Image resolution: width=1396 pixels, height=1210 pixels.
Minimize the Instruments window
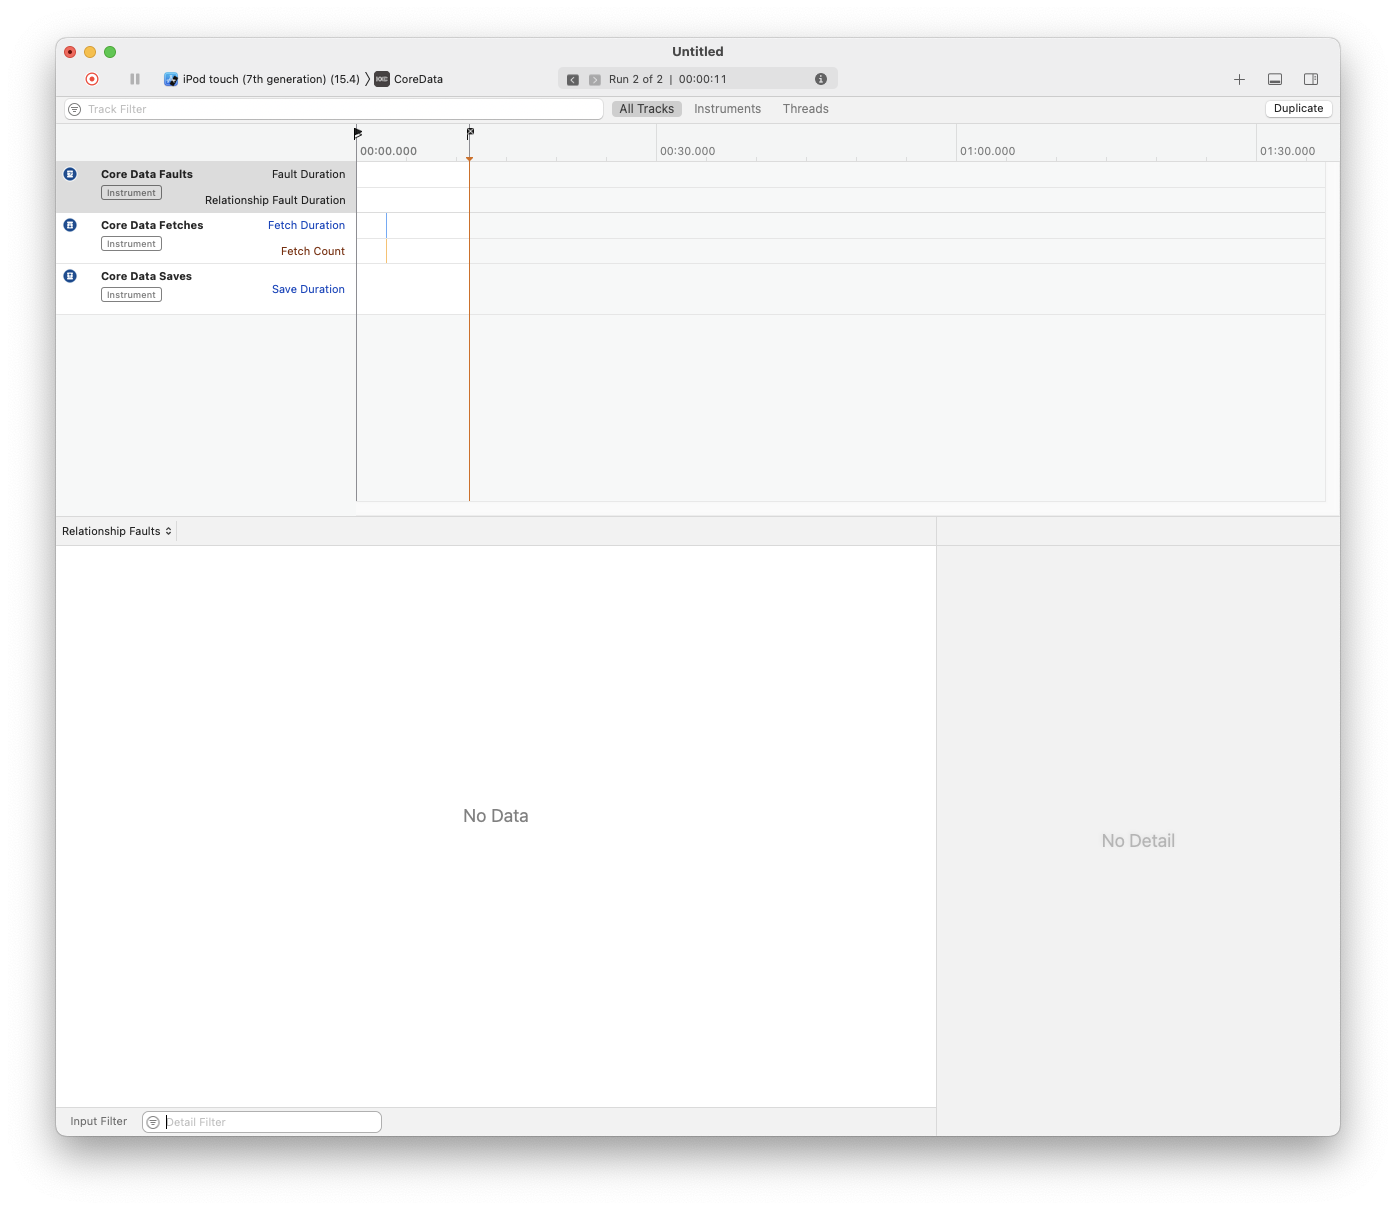(x=90, y=52)
